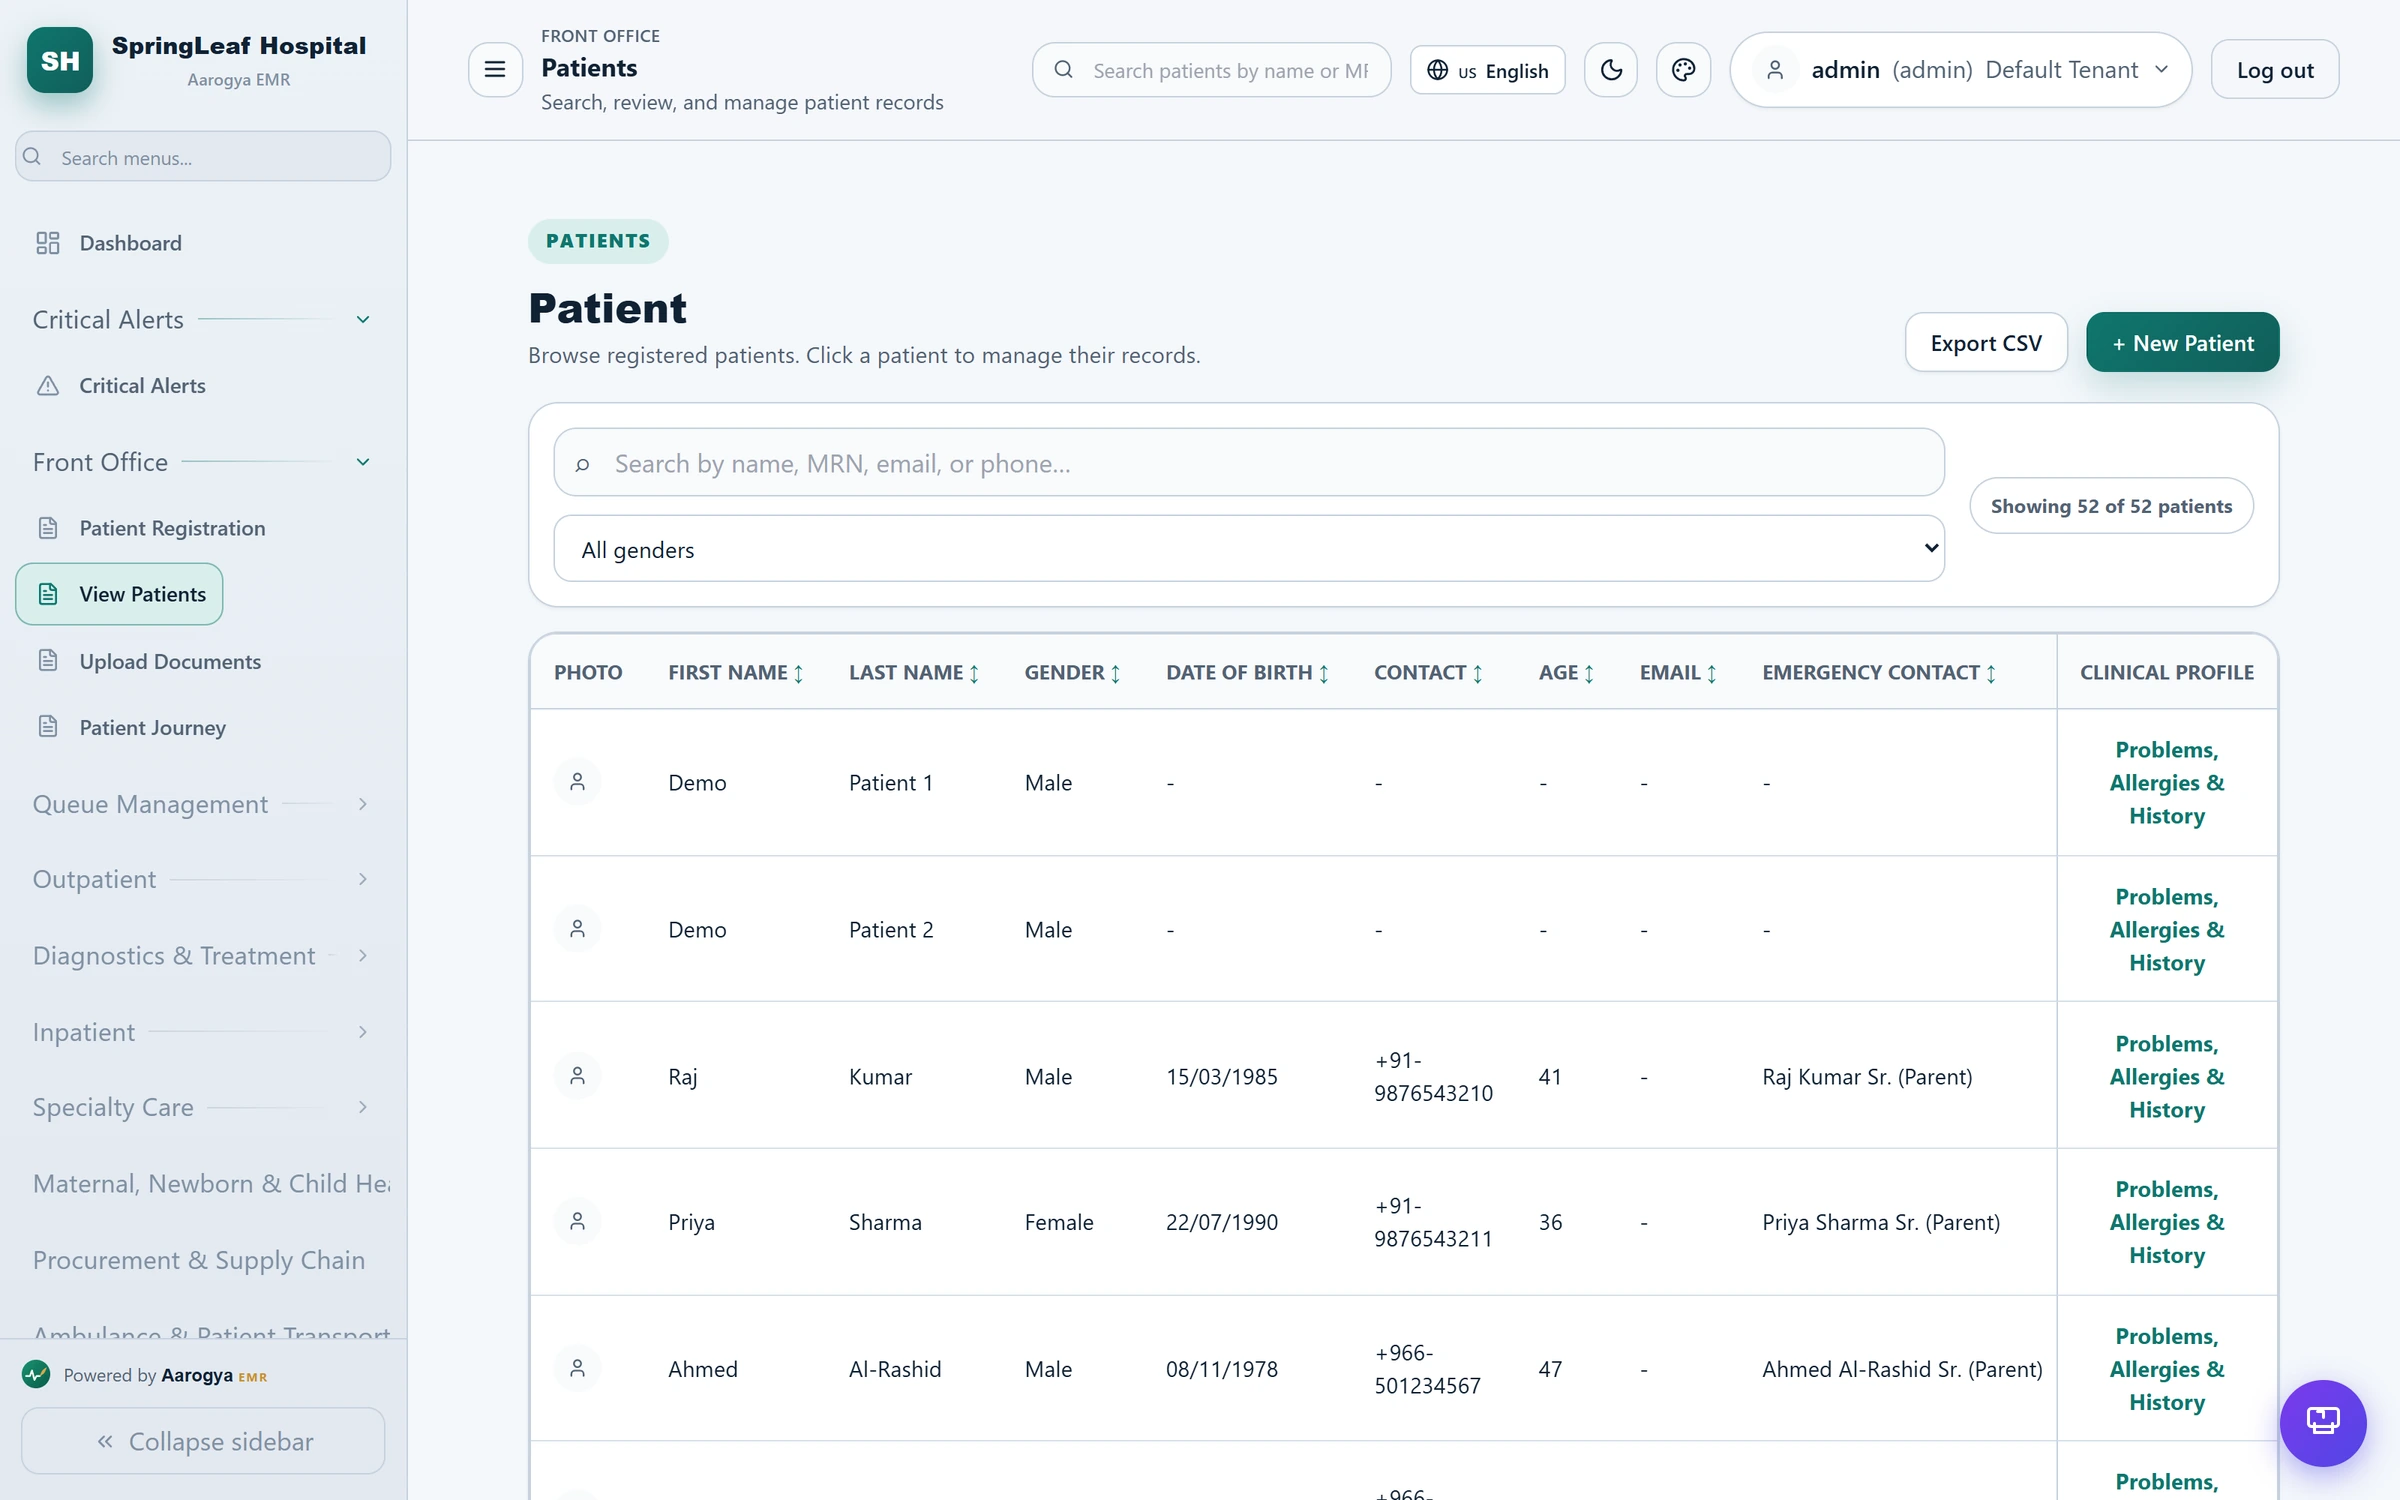The width and height of the screenshot is (2400, 1500).
Task: Open Upload Documents page
Action: click(x=170, y=661)
